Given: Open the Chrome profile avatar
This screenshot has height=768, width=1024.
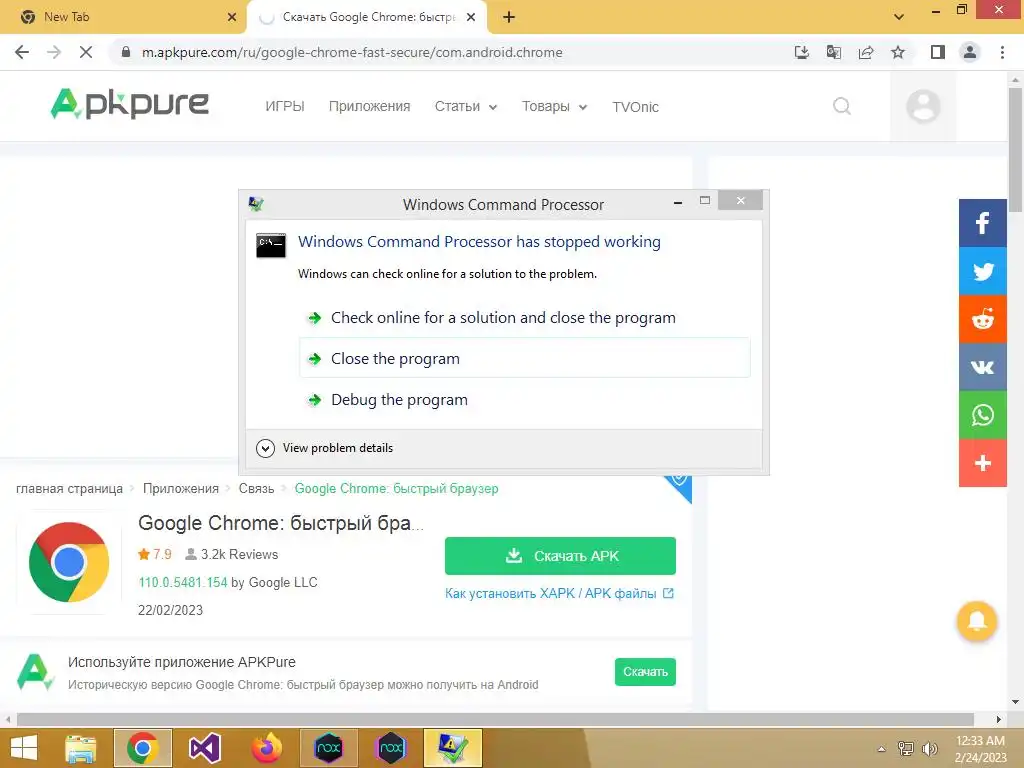Looking at the screenshot, I should coord(970,52).
